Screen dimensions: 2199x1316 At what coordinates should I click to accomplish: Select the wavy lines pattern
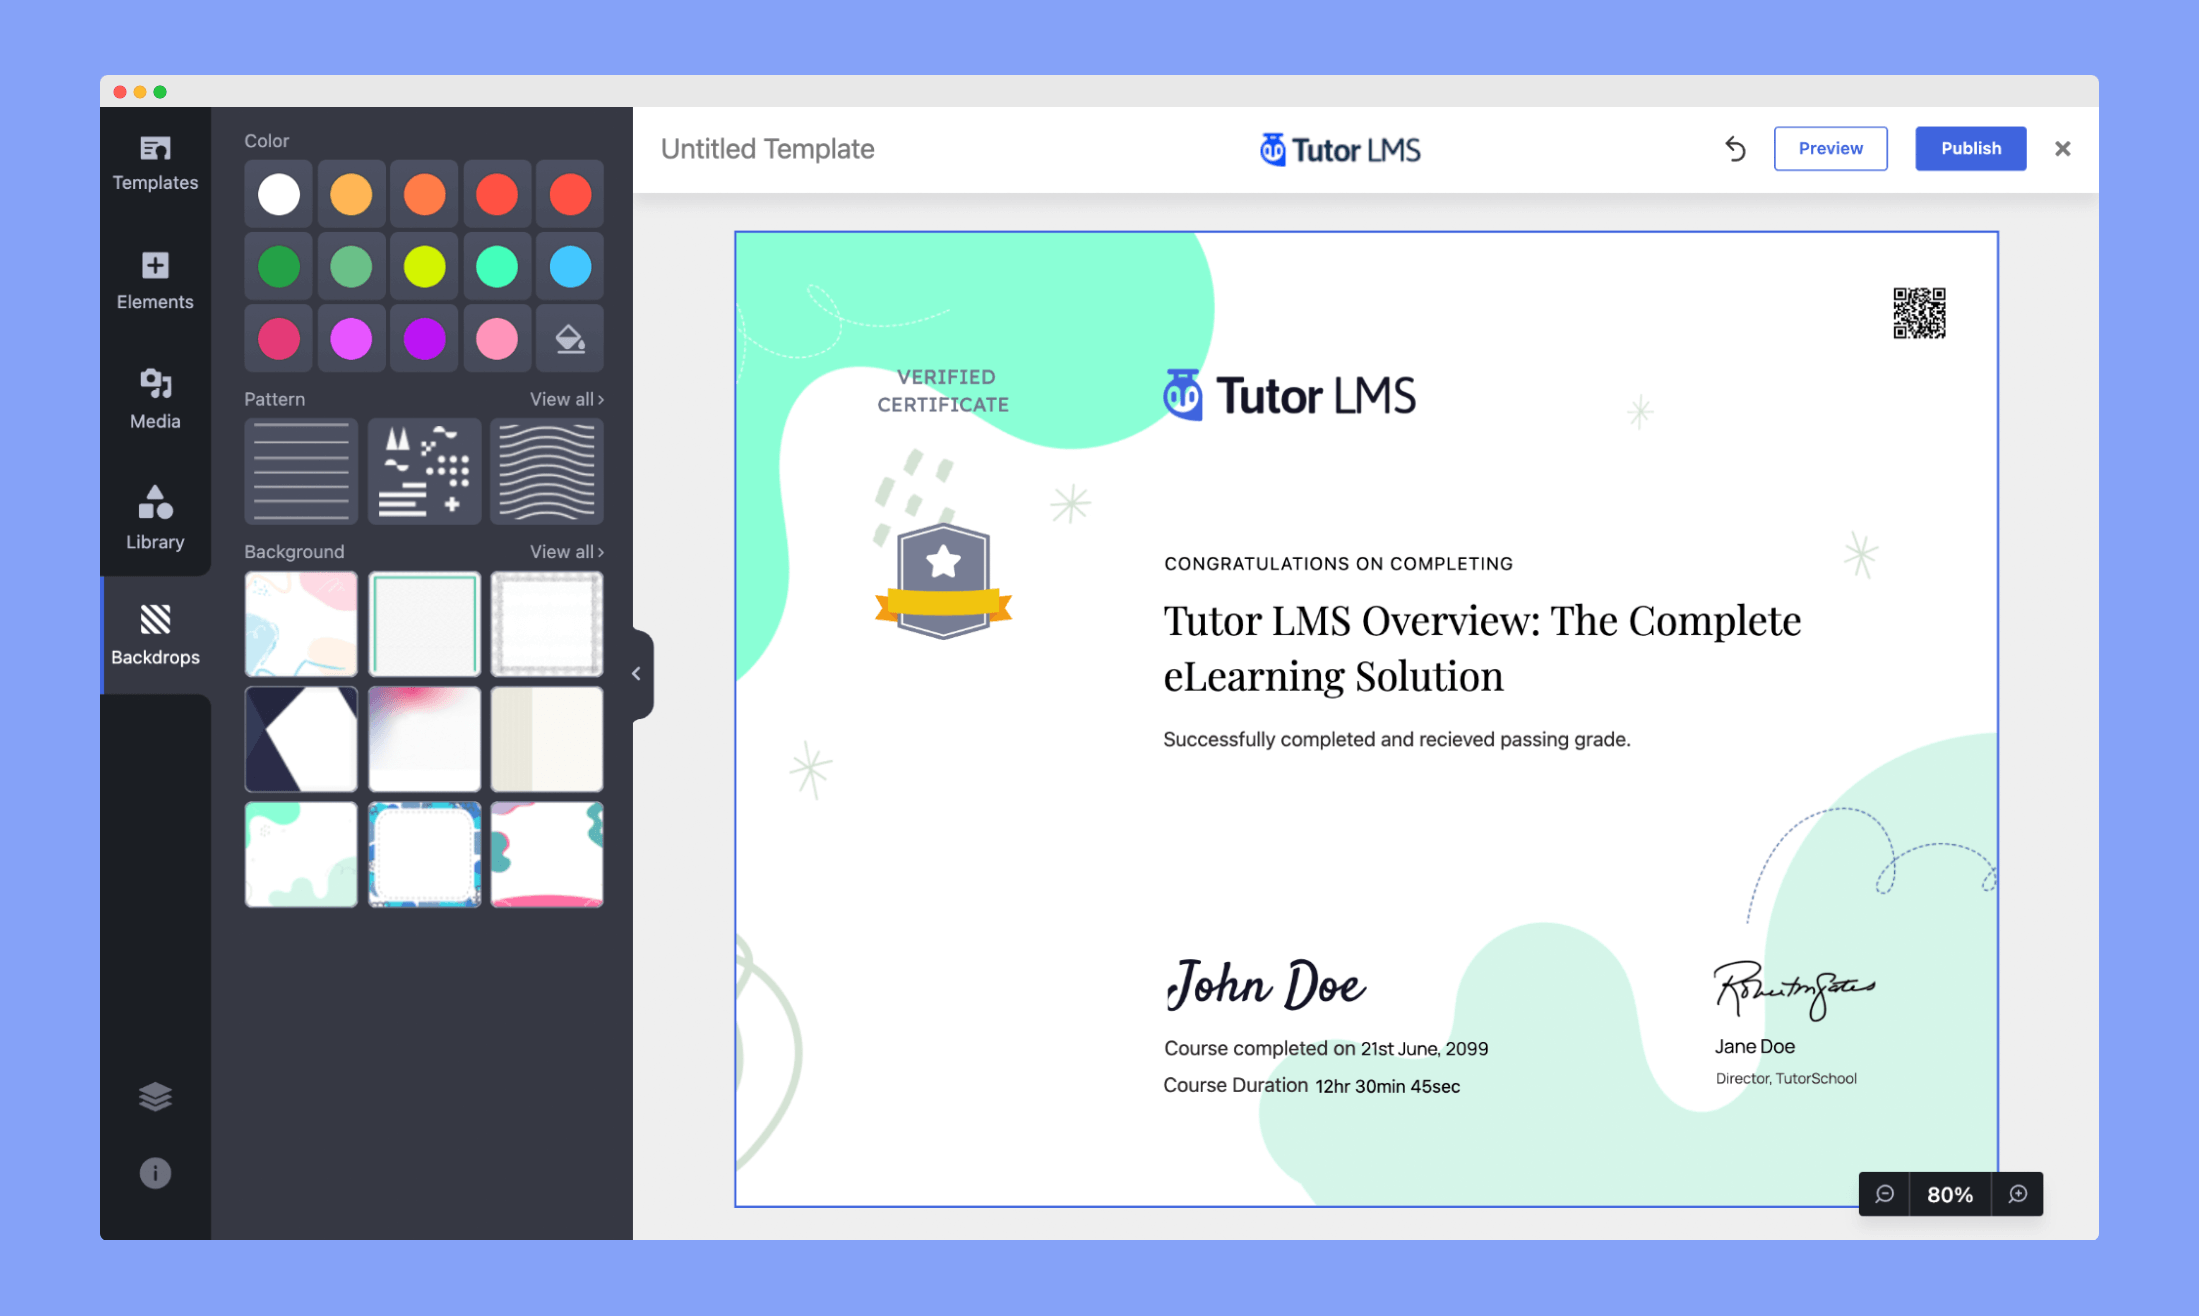pos(547,471)
